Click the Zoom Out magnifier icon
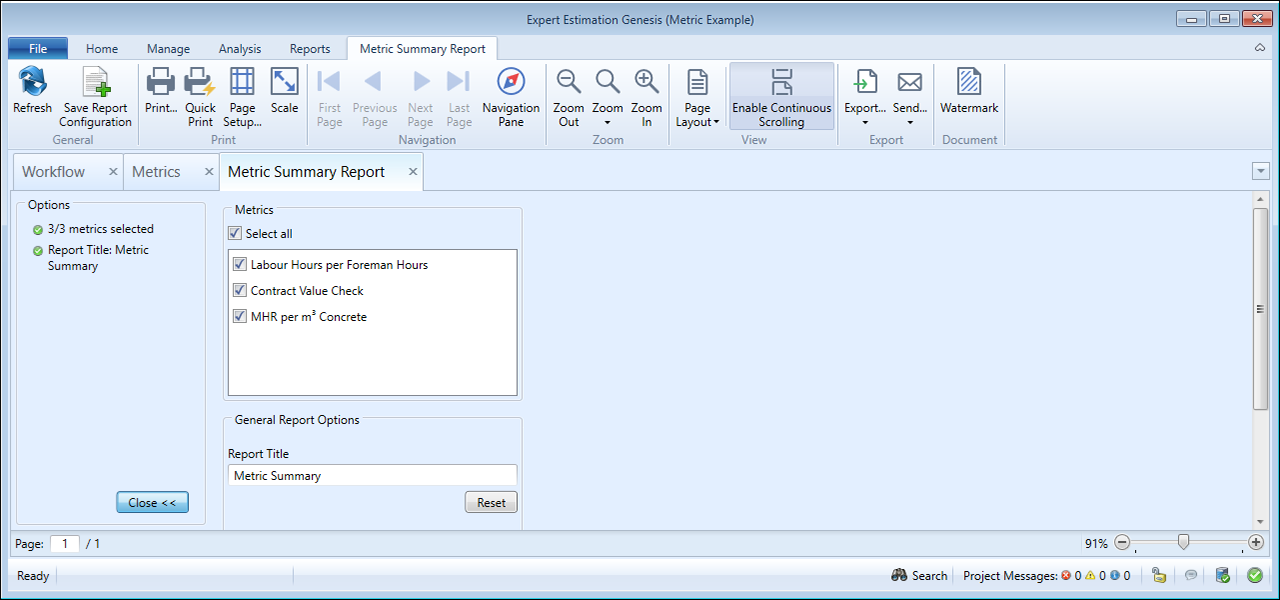Image resolution: width=1280 pixels, height=600 pixels. 568,83
